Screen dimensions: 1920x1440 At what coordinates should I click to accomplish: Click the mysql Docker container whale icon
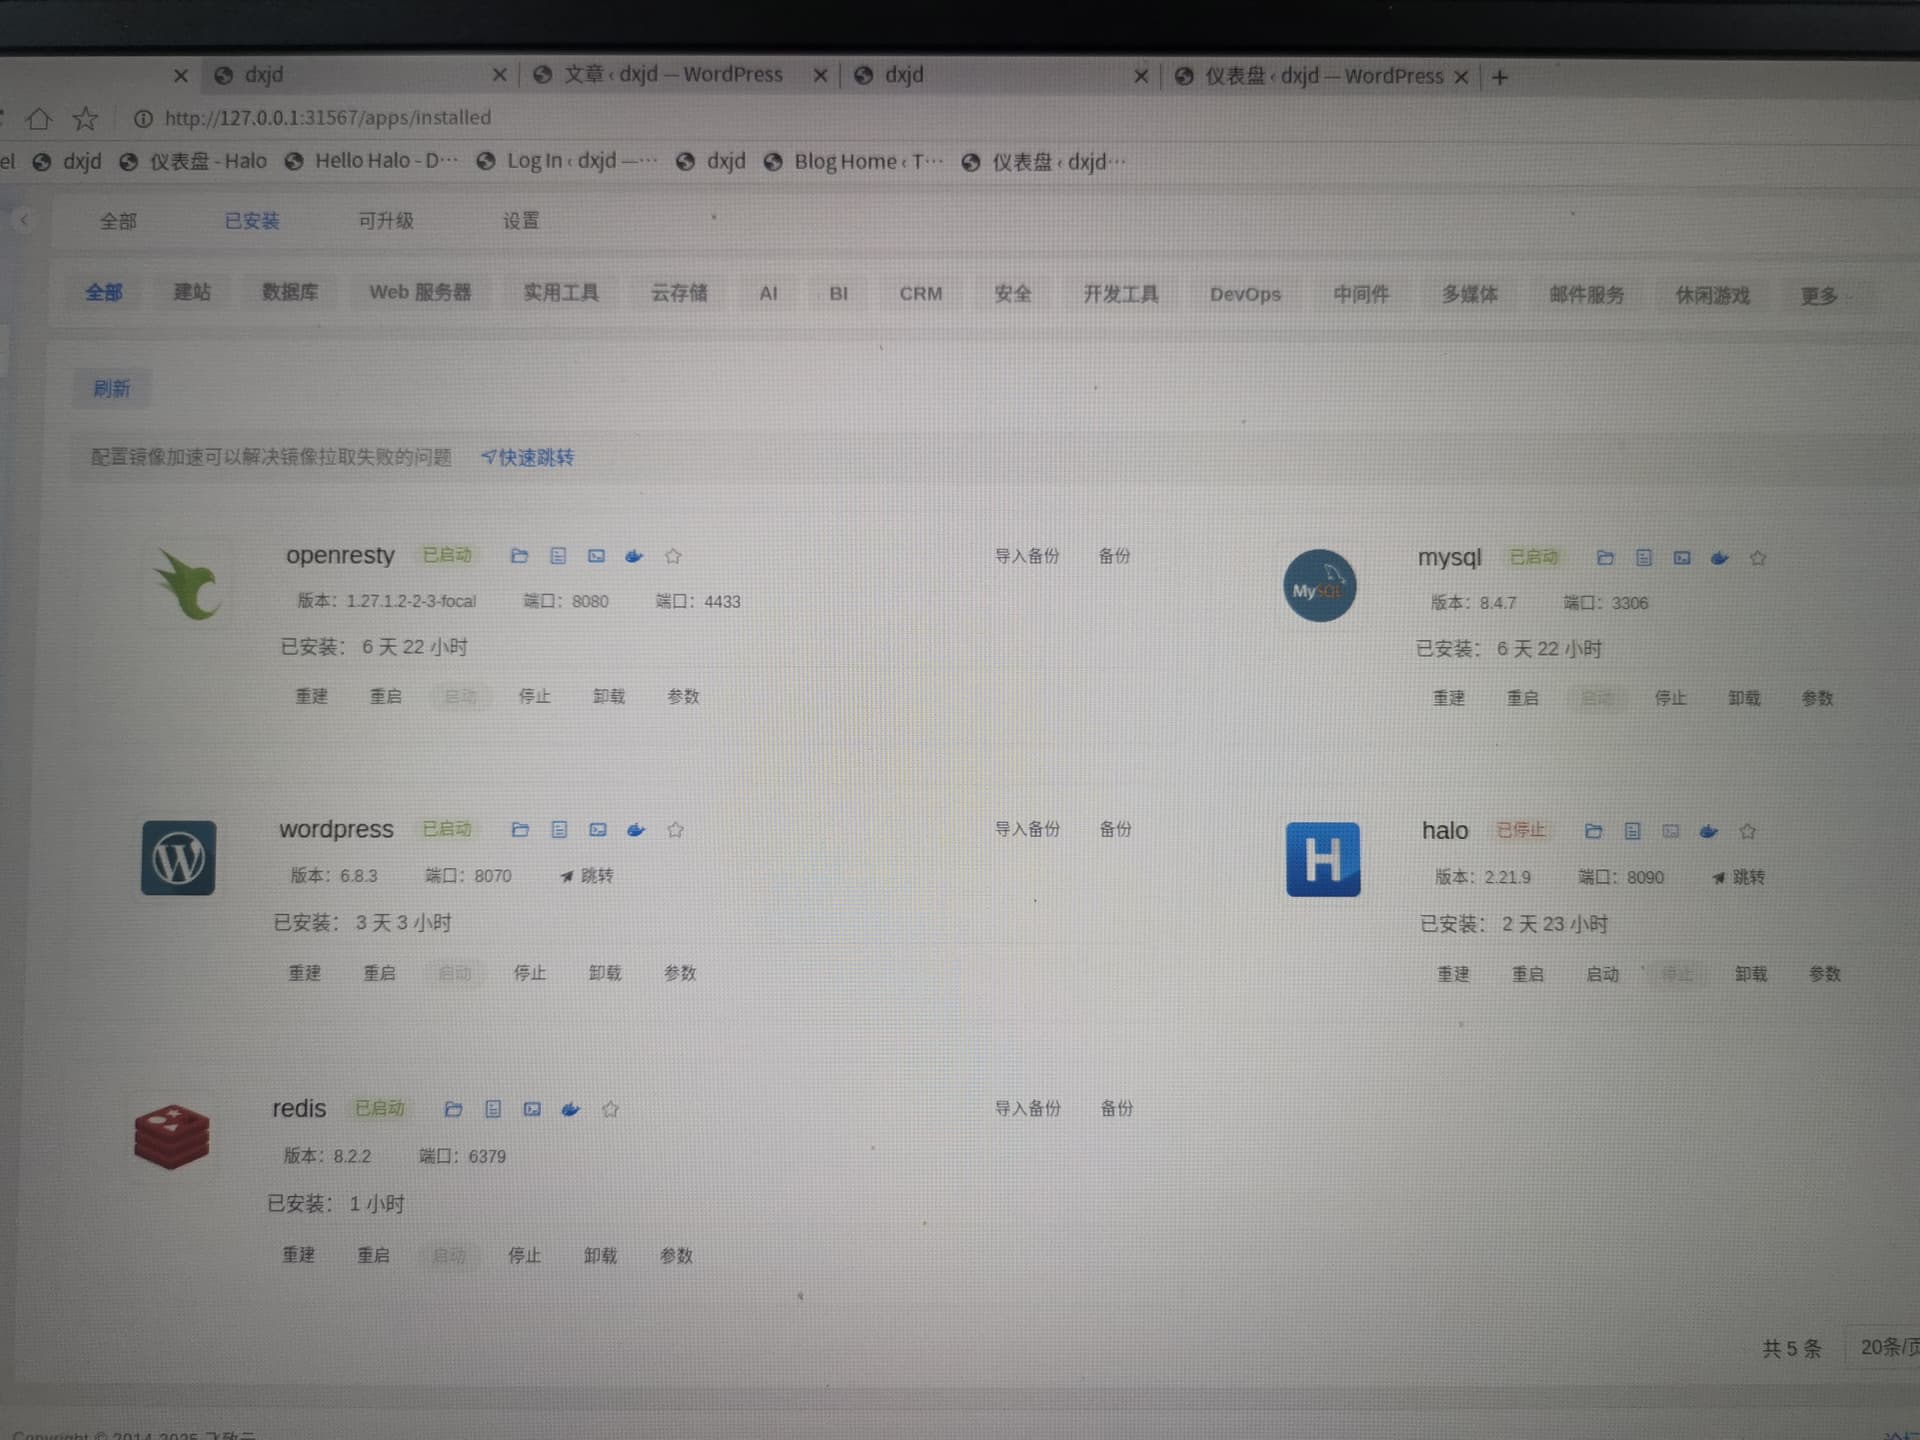[x=1720, y=558]
